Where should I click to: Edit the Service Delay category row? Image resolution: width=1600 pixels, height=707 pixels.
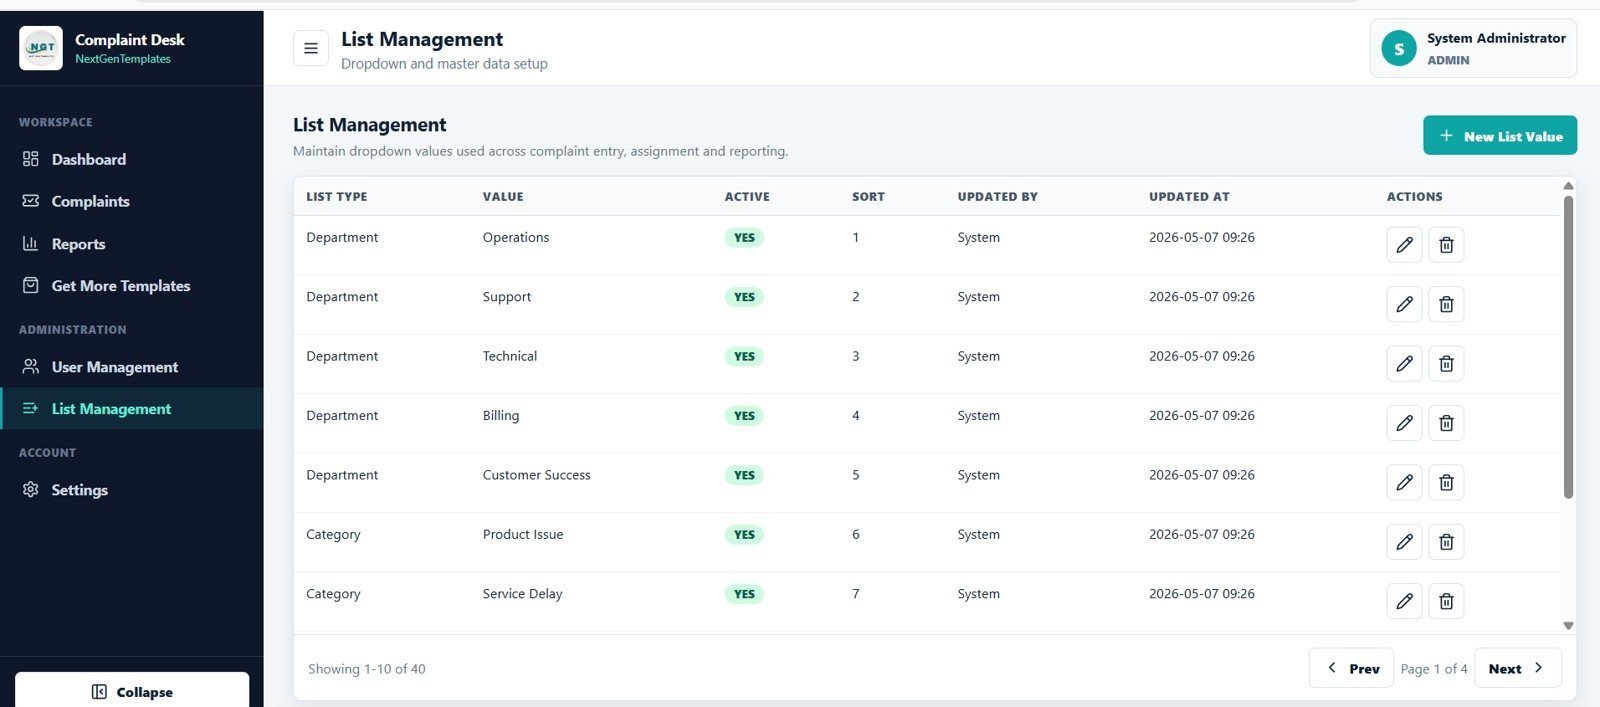click(x=1404, y=601)
